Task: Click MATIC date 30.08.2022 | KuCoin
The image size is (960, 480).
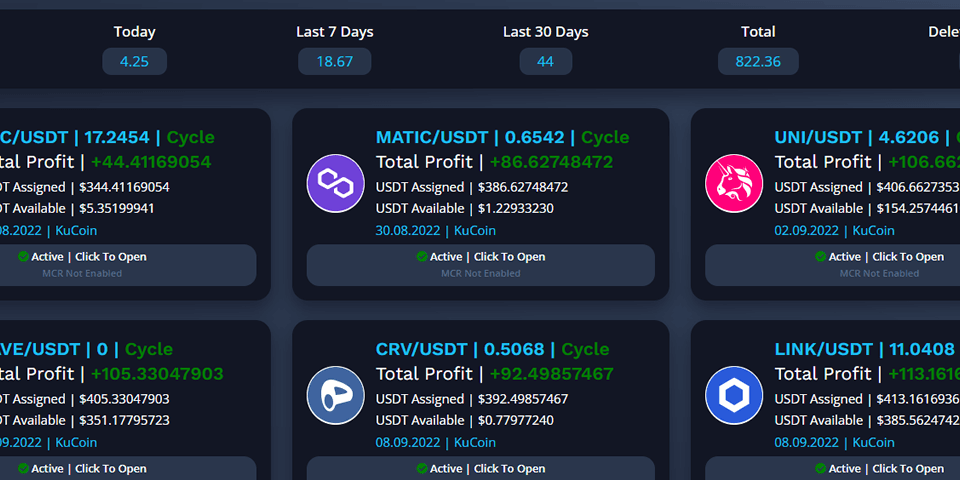Action: coord(435,231)
